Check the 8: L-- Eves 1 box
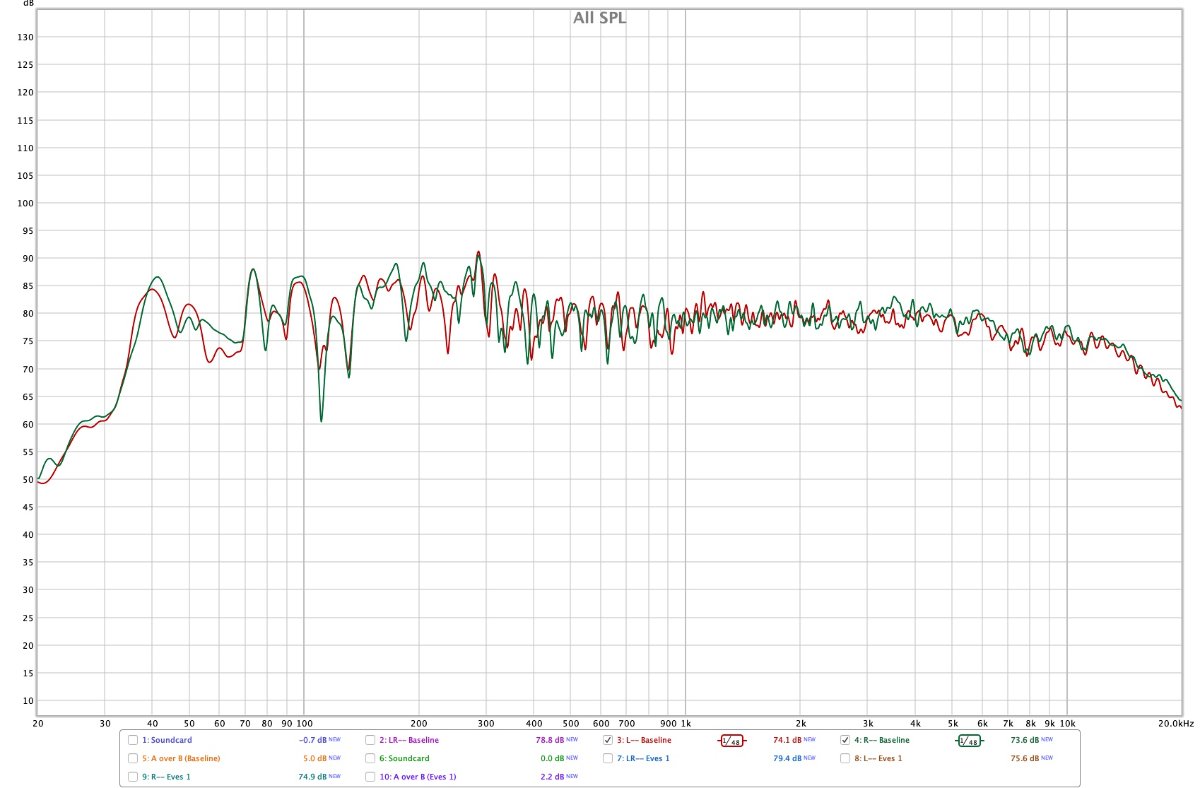This screenshot has width=1200, height=788. coord(845,759)
